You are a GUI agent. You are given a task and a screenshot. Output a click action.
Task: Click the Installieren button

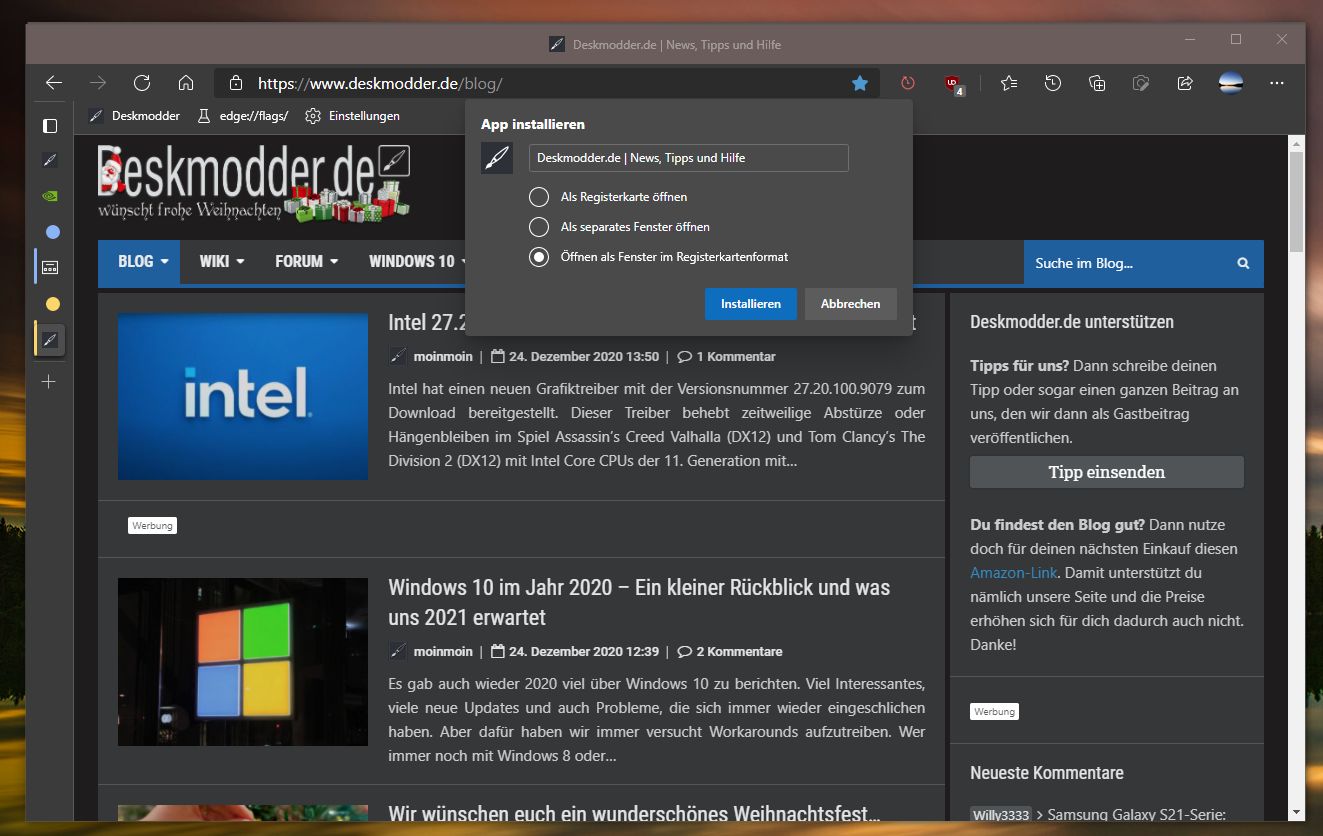[x=750, y=304]
